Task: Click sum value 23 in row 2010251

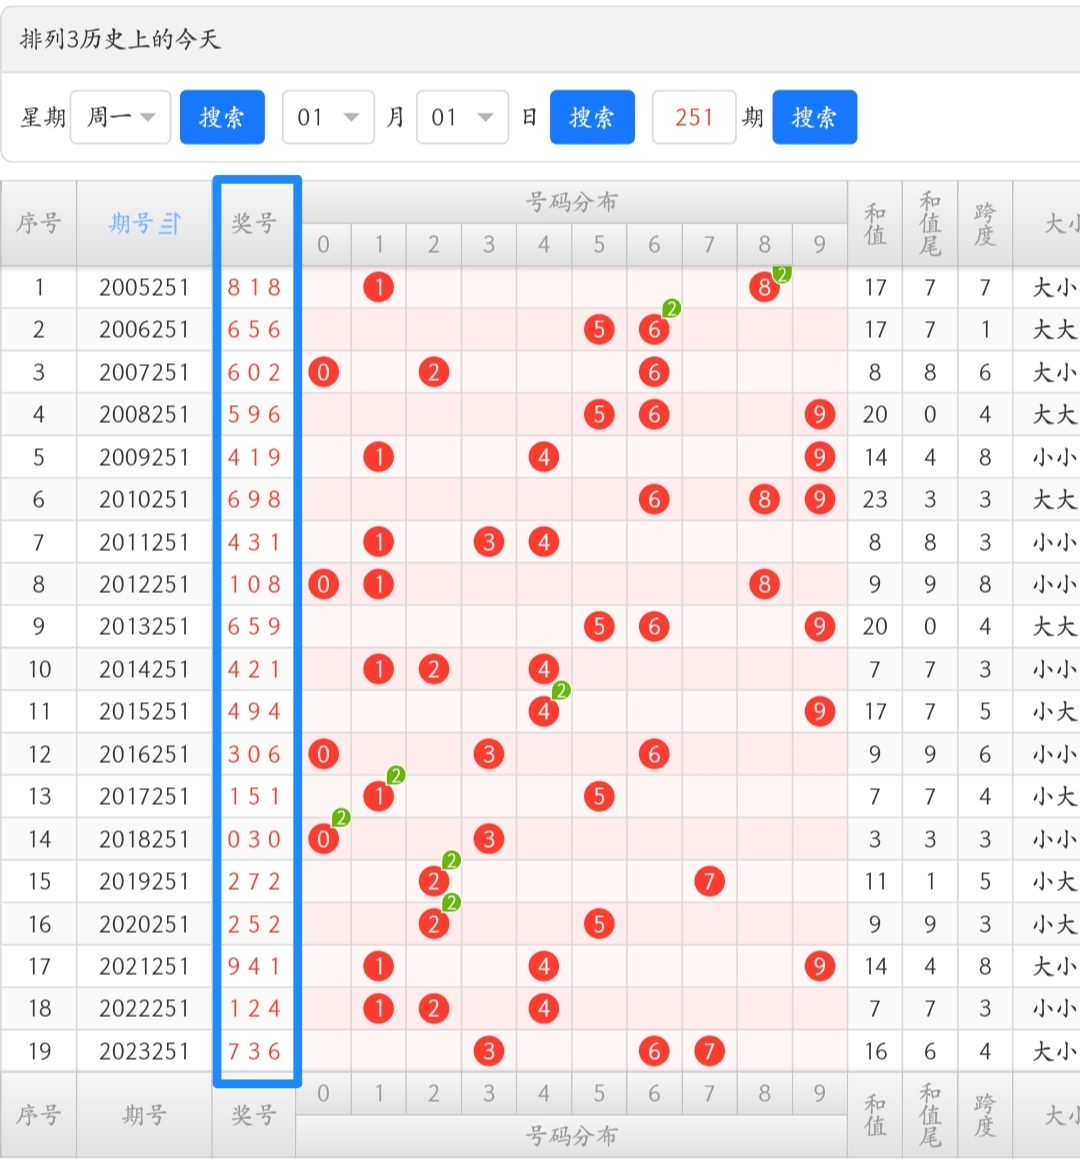Action: click(x=875, y=499)
